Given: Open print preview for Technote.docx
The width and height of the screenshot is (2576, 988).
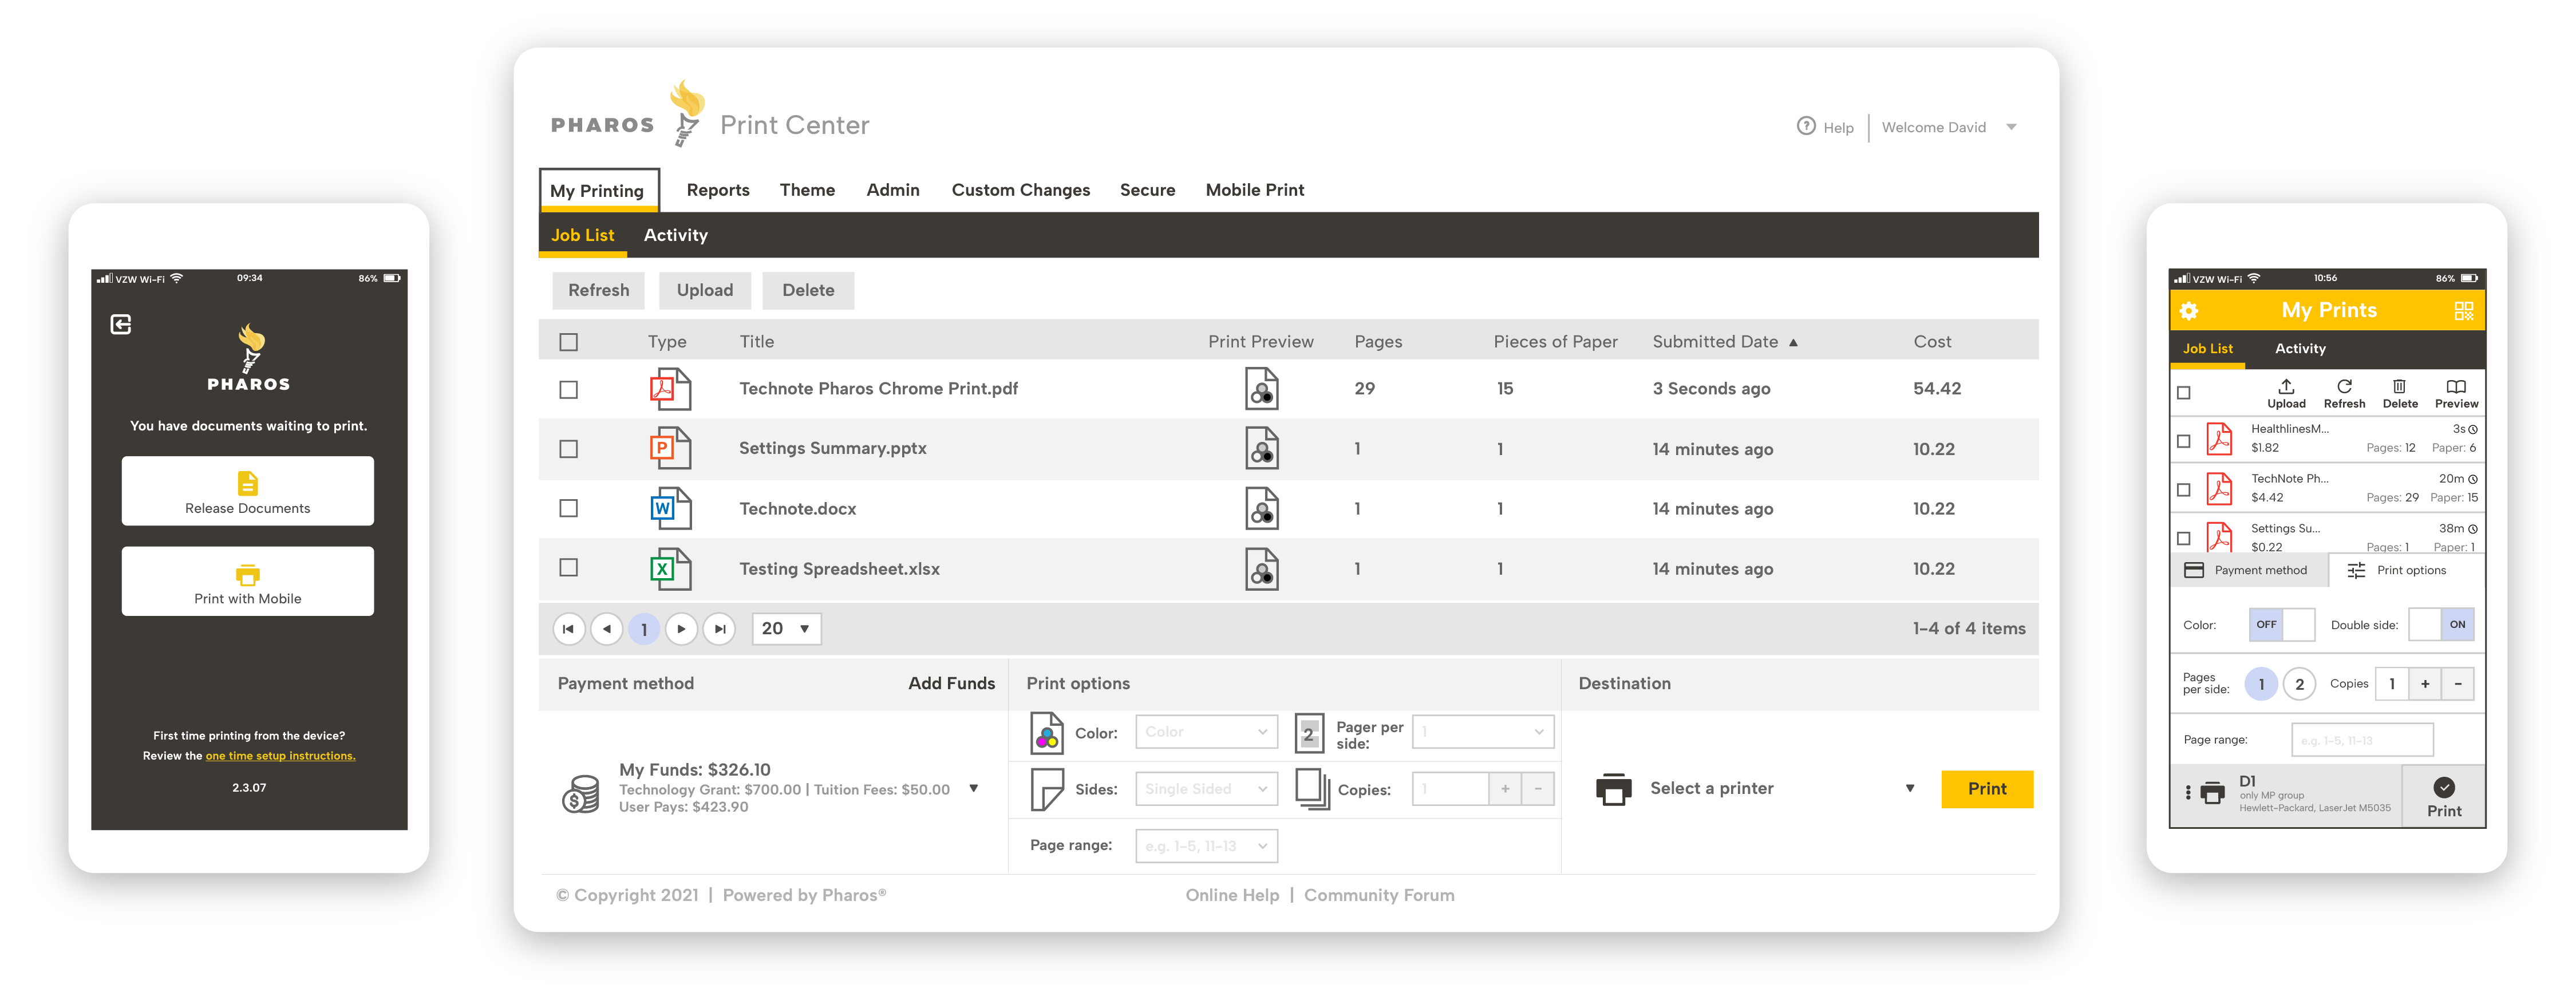Looking at the screenshot, I should coord(1261,508).
